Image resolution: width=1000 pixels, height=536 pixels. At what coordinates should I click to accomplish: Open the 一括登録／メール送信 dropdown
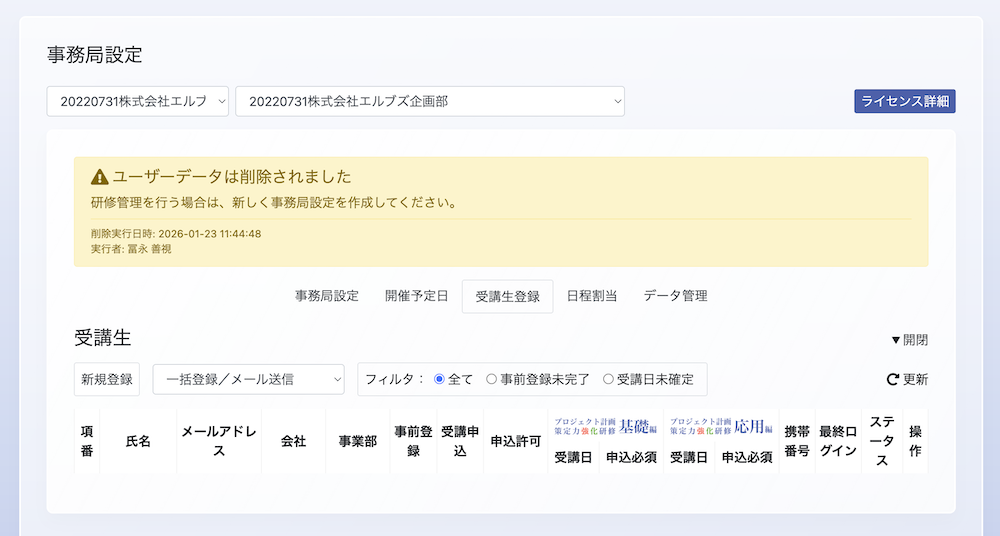point(248,380)
